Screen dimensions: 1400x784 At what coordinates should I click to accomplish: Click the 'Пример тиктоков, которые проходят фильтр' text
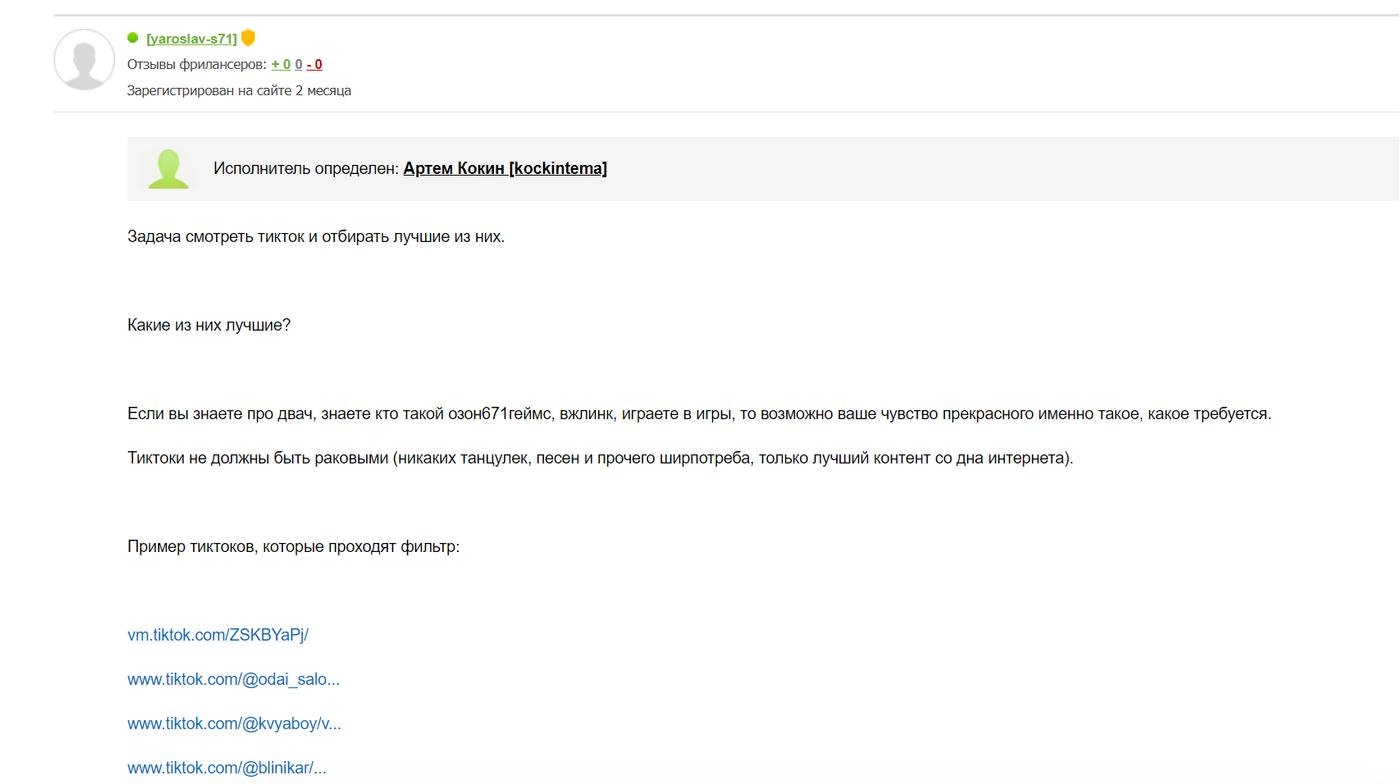[293, 546]
